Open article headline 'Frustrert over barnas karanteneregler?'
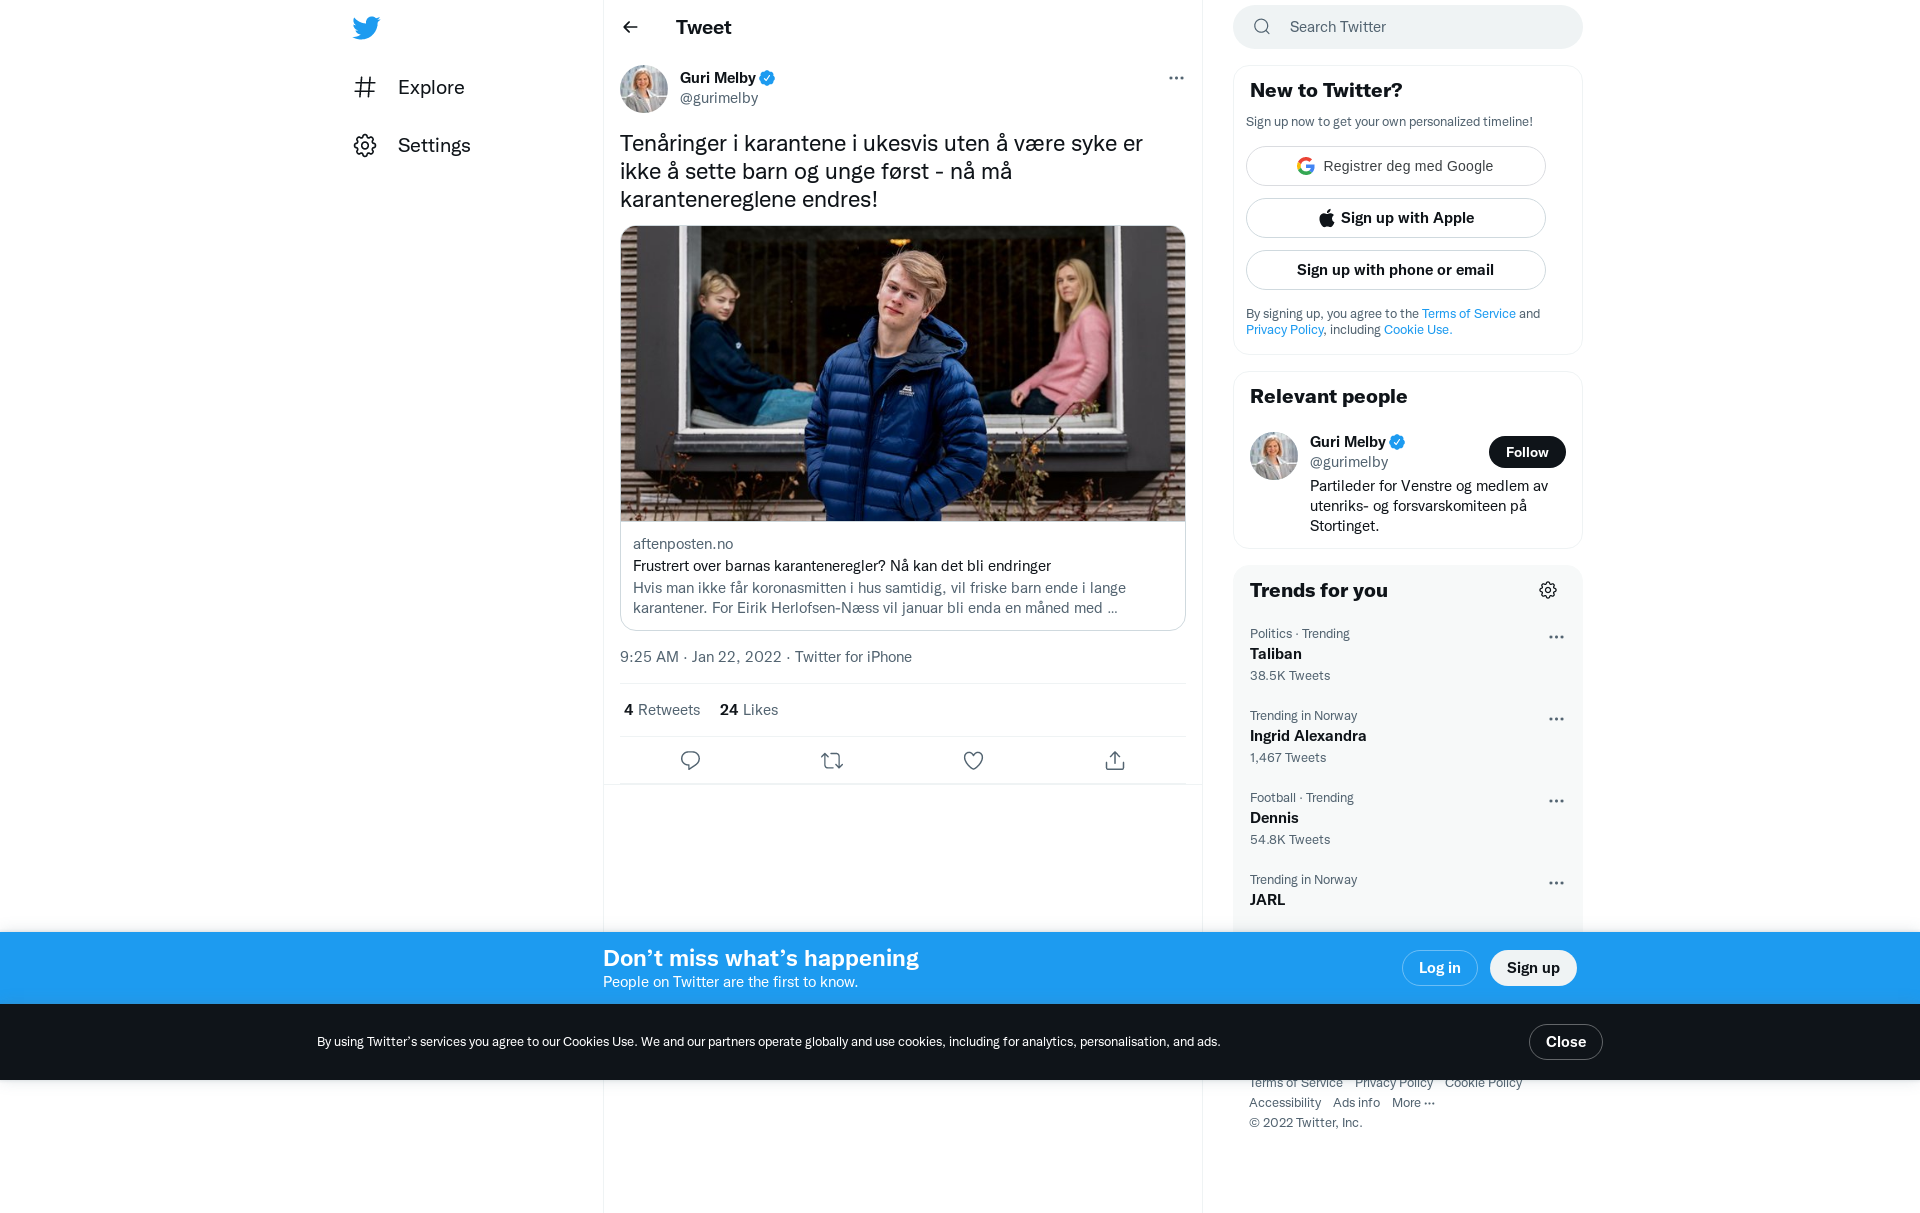1920x1213 pixels. 842,566
